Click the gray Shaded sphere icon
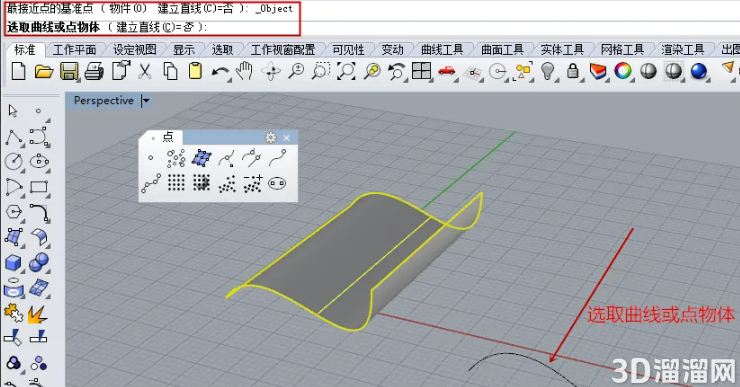Screen dimensions: 740x387 point(648,72)
